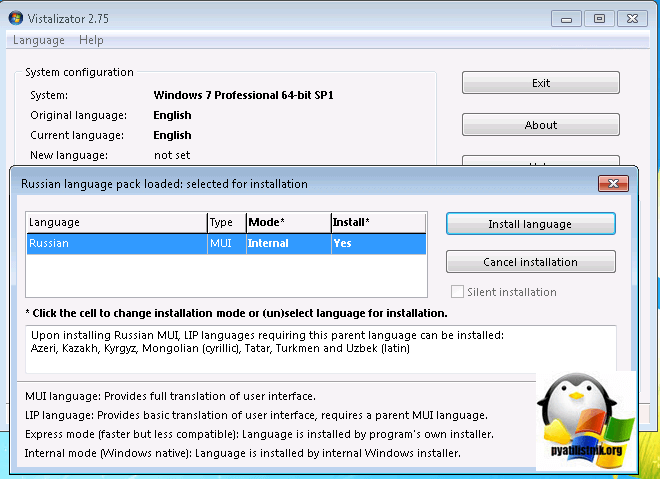Click the LIP languages info text box
The height and width of the screenshot is (479, 660).
[321, 349]
